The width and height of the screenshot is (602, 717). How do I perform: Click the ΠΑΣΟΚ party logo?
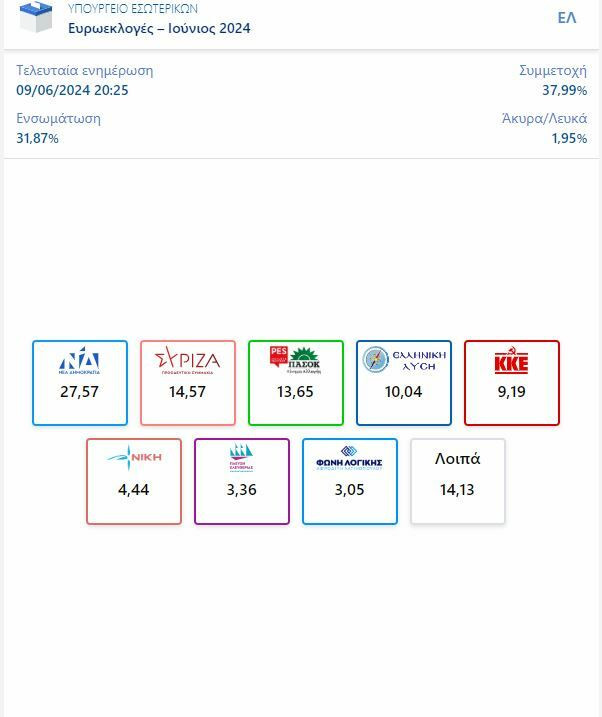[296, 360]
